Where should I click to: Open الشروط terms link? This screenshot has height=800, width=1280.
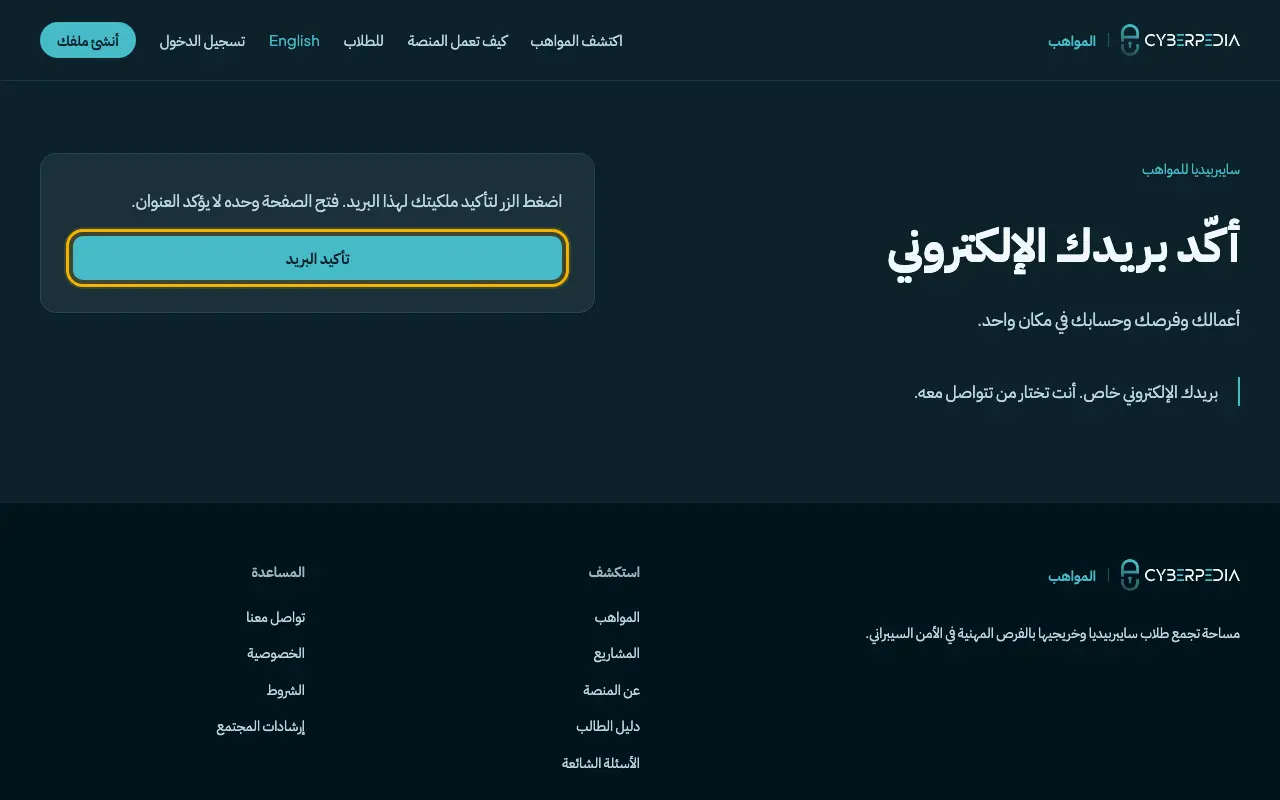(285, 691)
